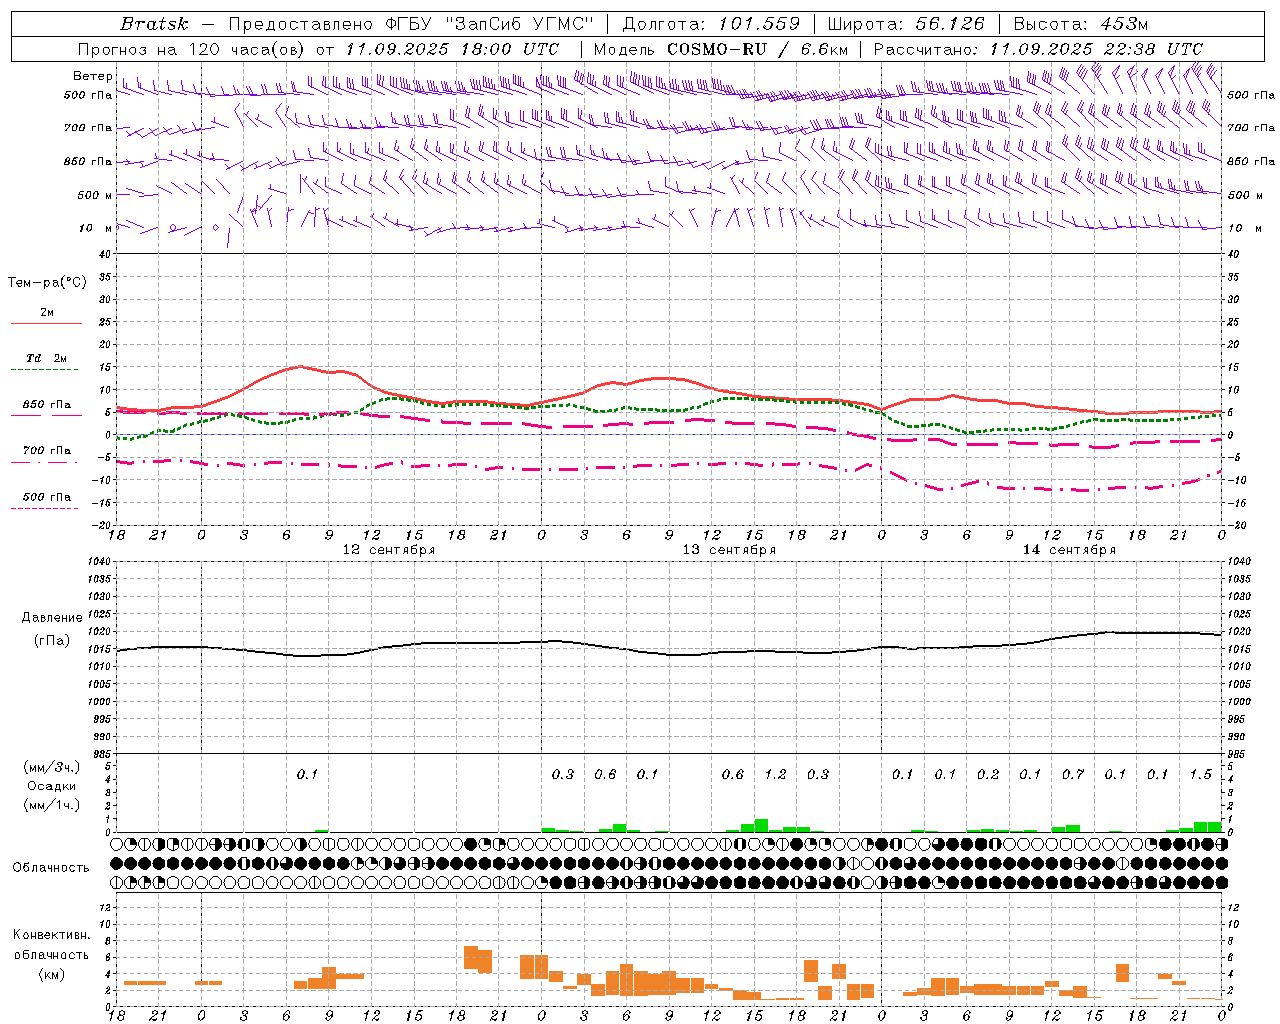Click the "12 сентября" date label
This screenshot has width=1280, height=1024.
click(389, 550)
